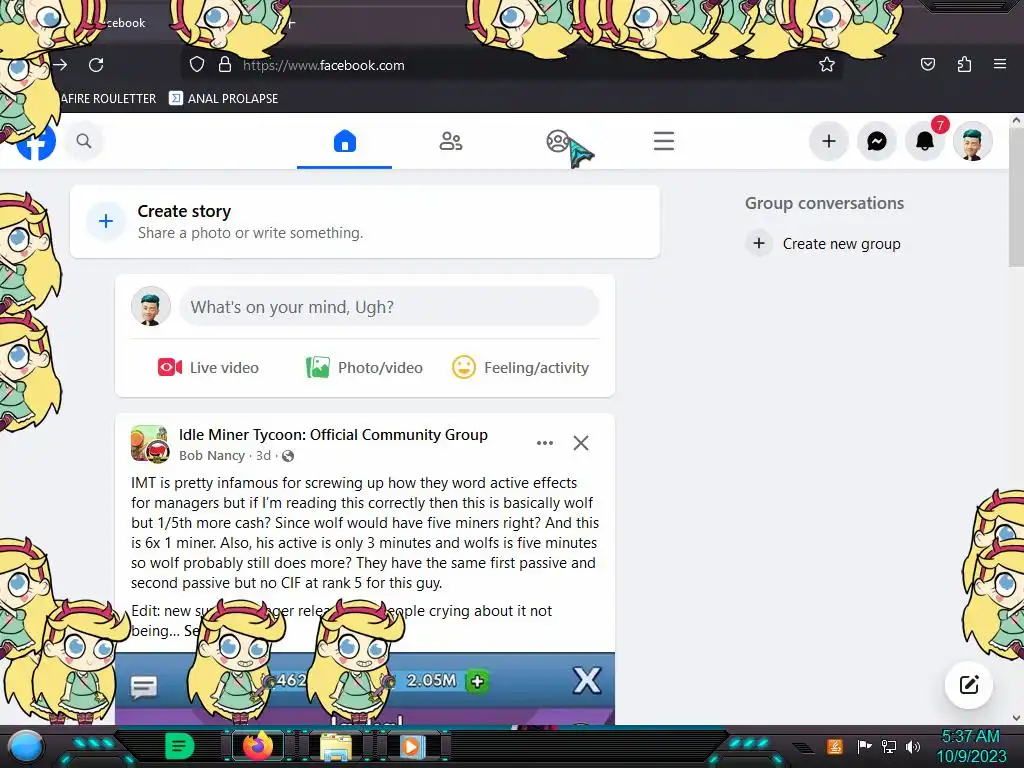Open notifications bell with 7 badge
The height and width of the screenshot is (768, 1024).
coord(925,141)
